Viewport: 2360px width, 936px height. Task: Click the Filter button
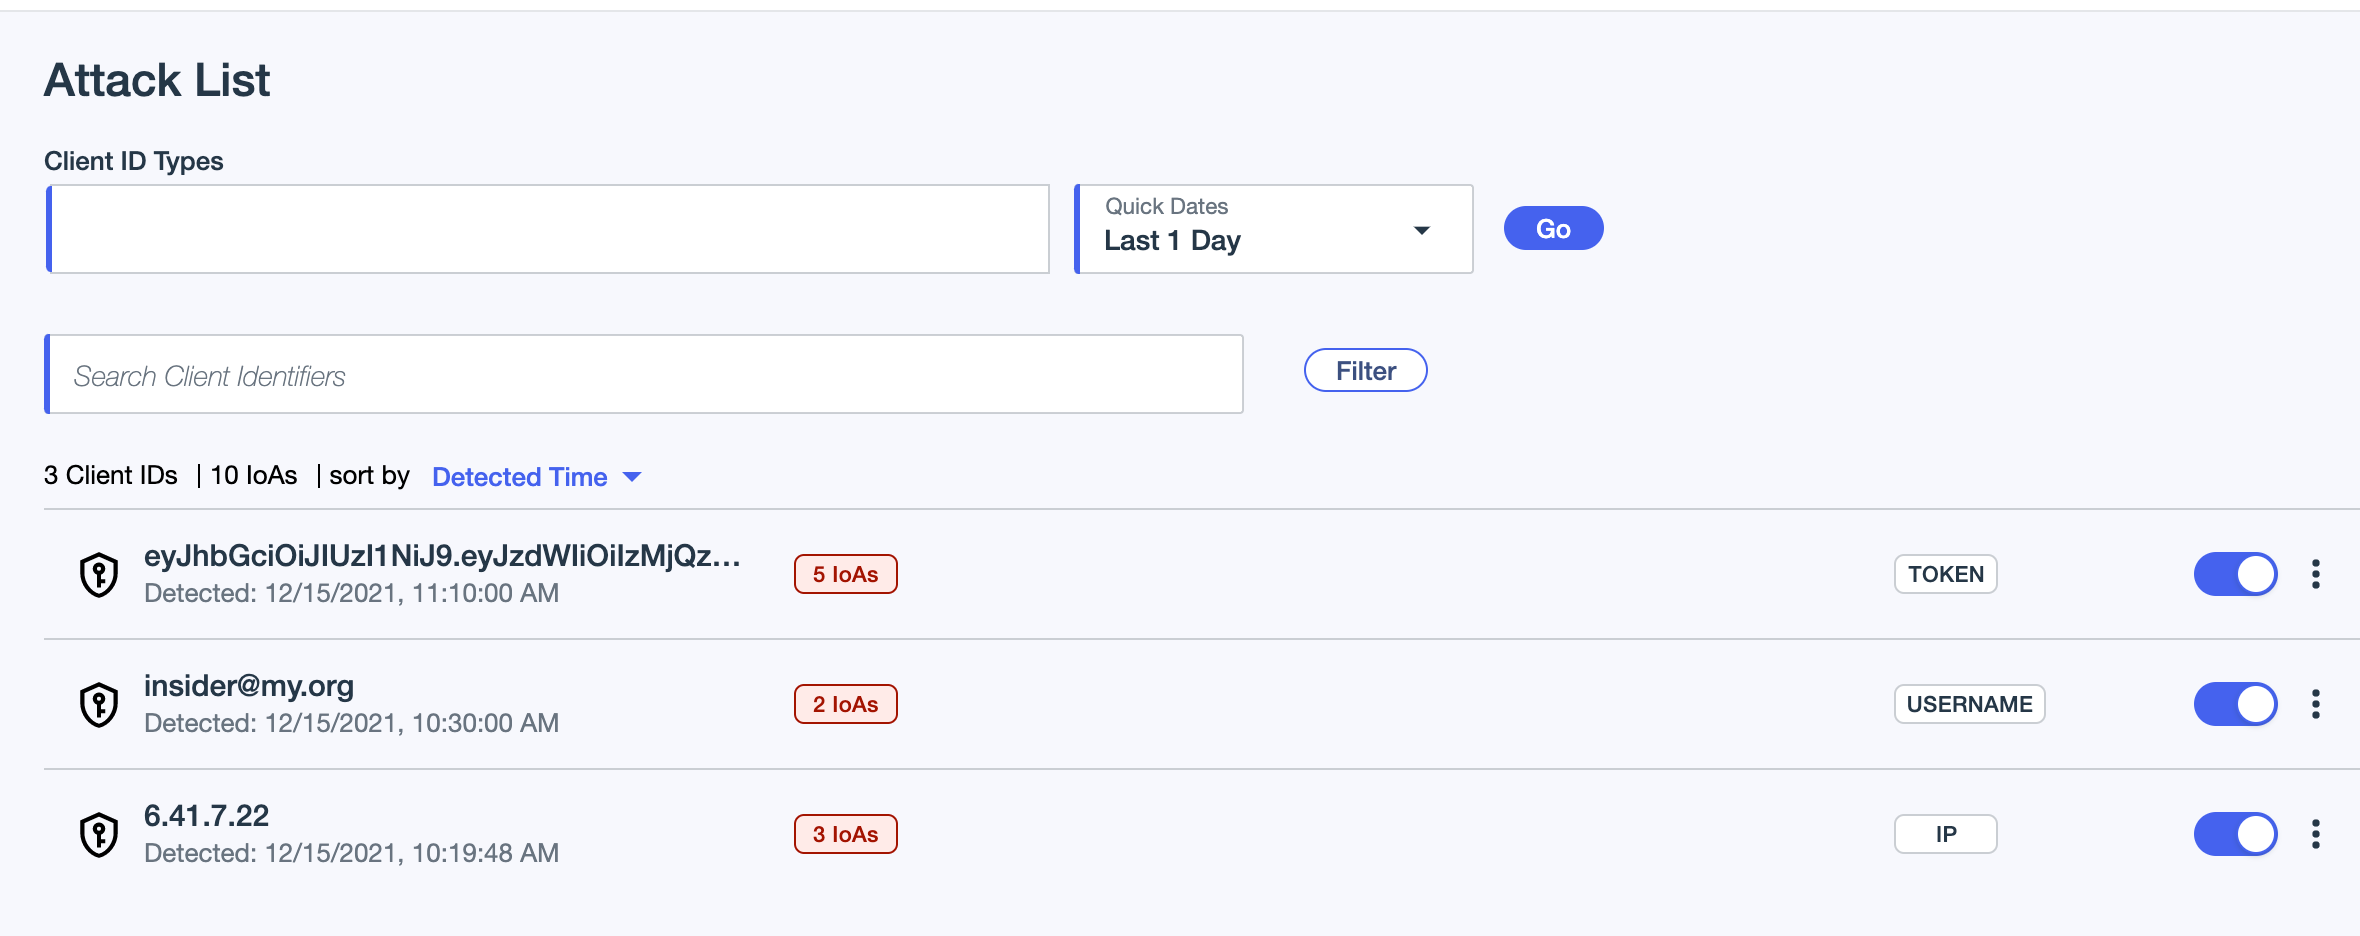1365,371
